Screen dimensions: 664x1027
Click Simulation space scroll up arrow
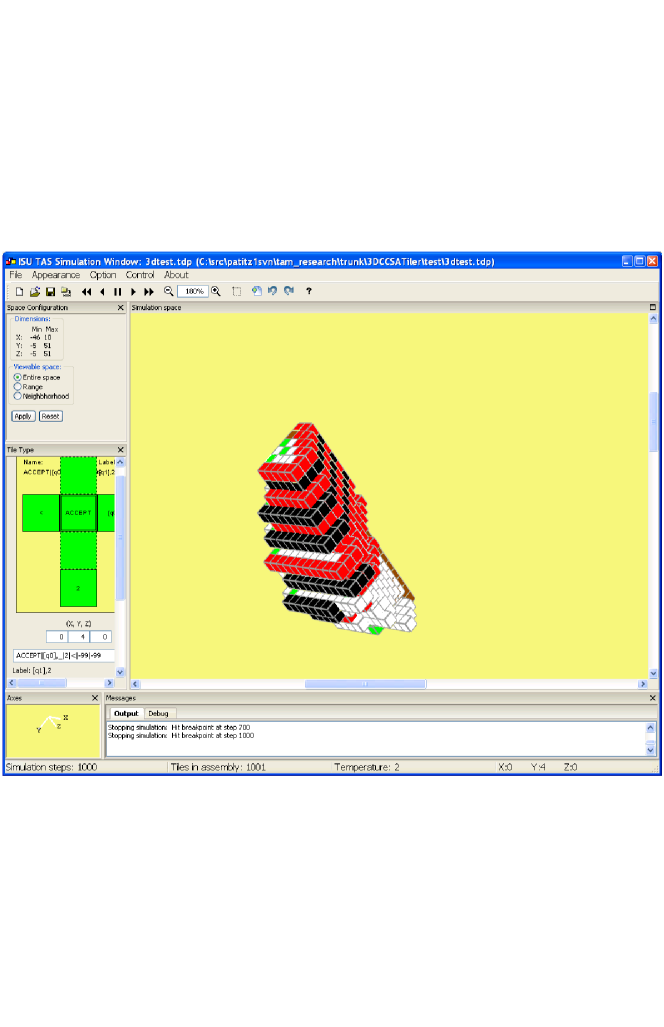653,318
